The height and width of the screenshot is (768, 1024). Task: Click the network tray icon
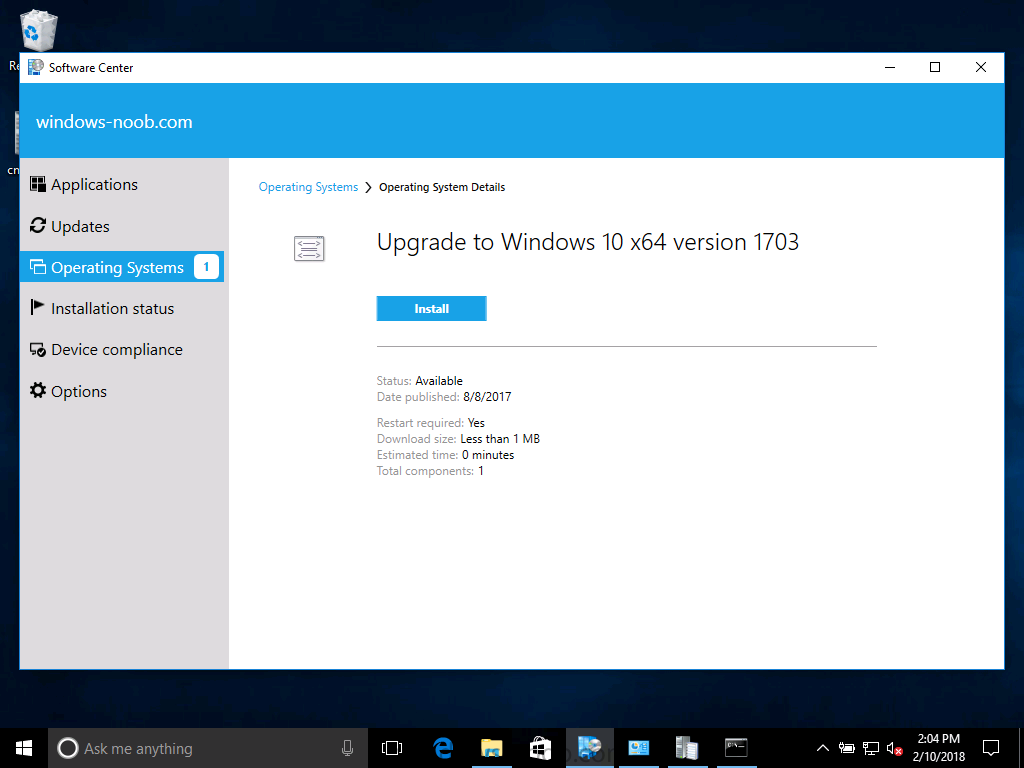pos(871,748)
